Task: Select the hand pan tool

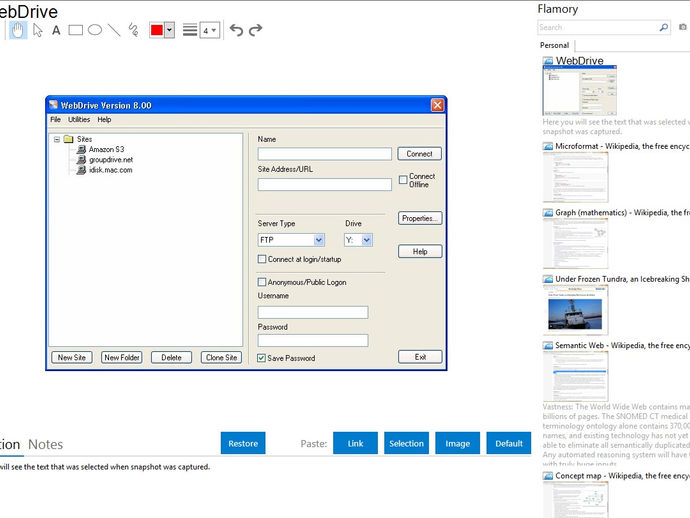Action: [18, 30]
